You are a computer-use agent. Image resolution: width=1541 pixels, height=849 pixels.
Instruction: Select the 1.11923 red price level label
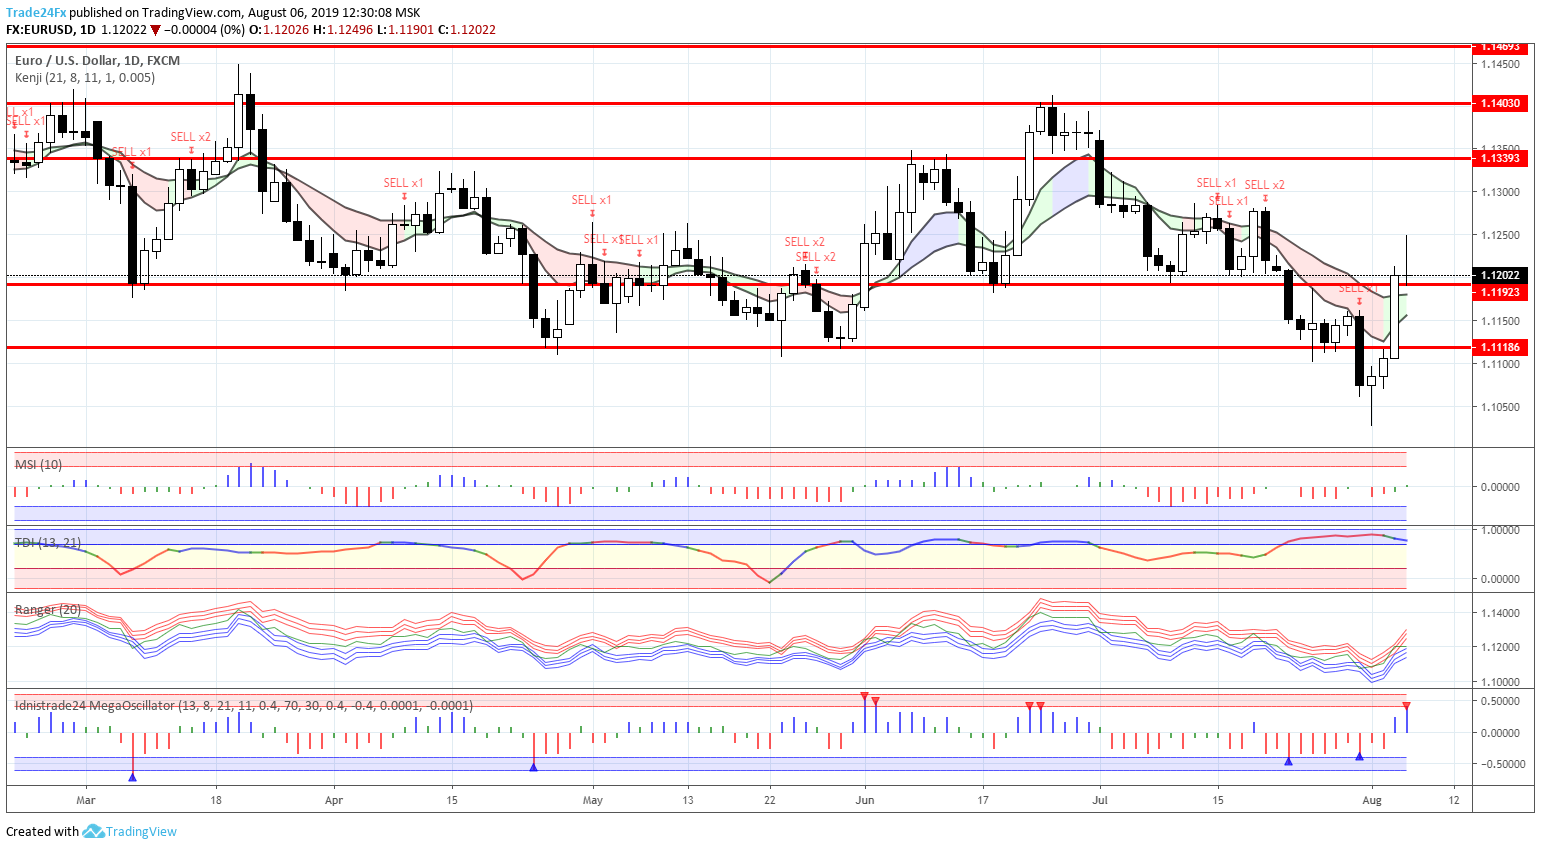click(x=1500, y=292)
